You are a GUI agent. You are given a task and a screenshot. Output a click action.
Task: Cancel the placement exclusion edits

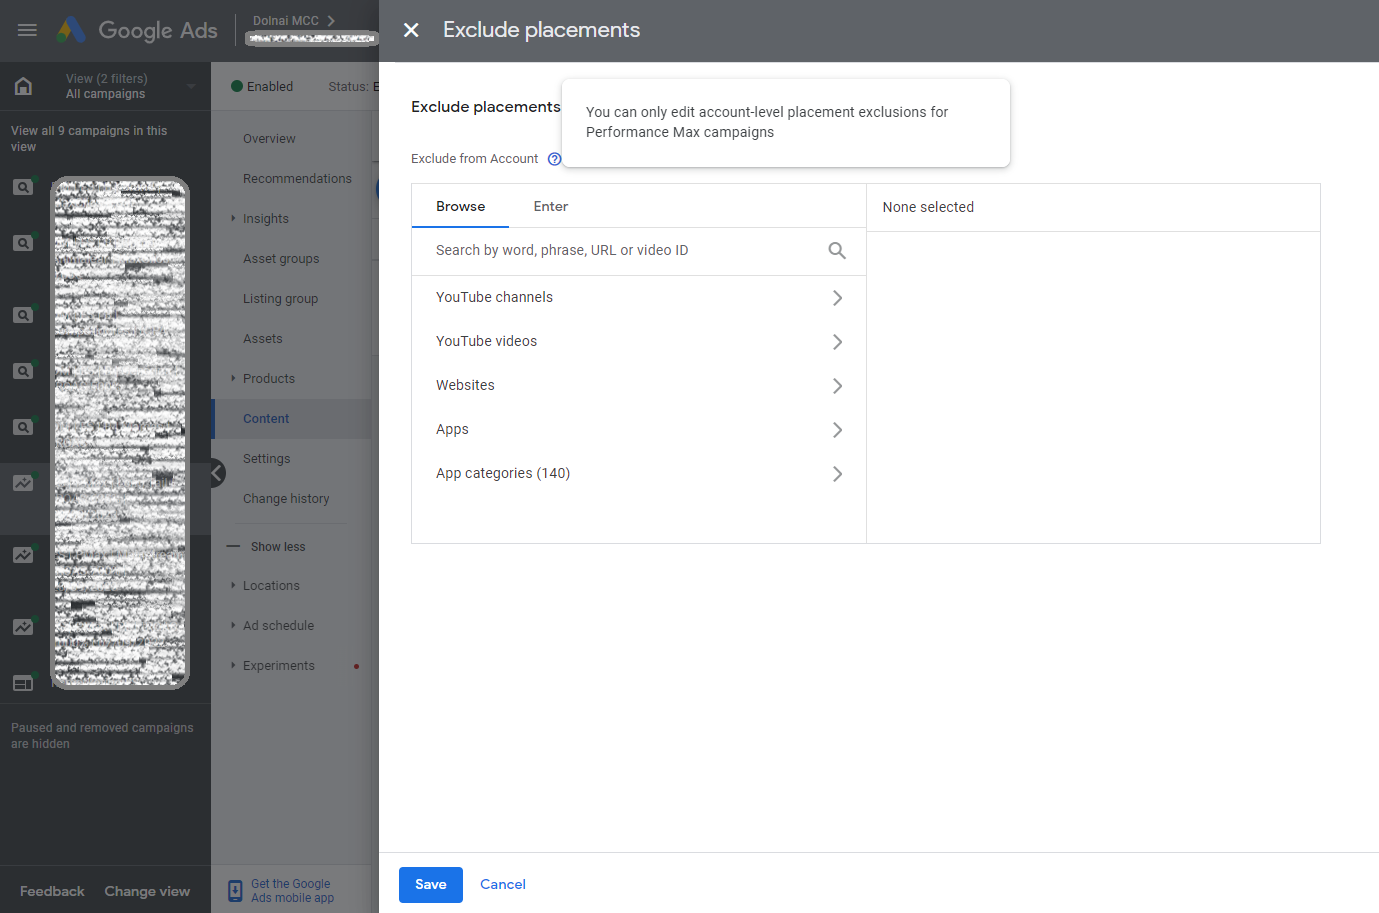tap(502, 884)
